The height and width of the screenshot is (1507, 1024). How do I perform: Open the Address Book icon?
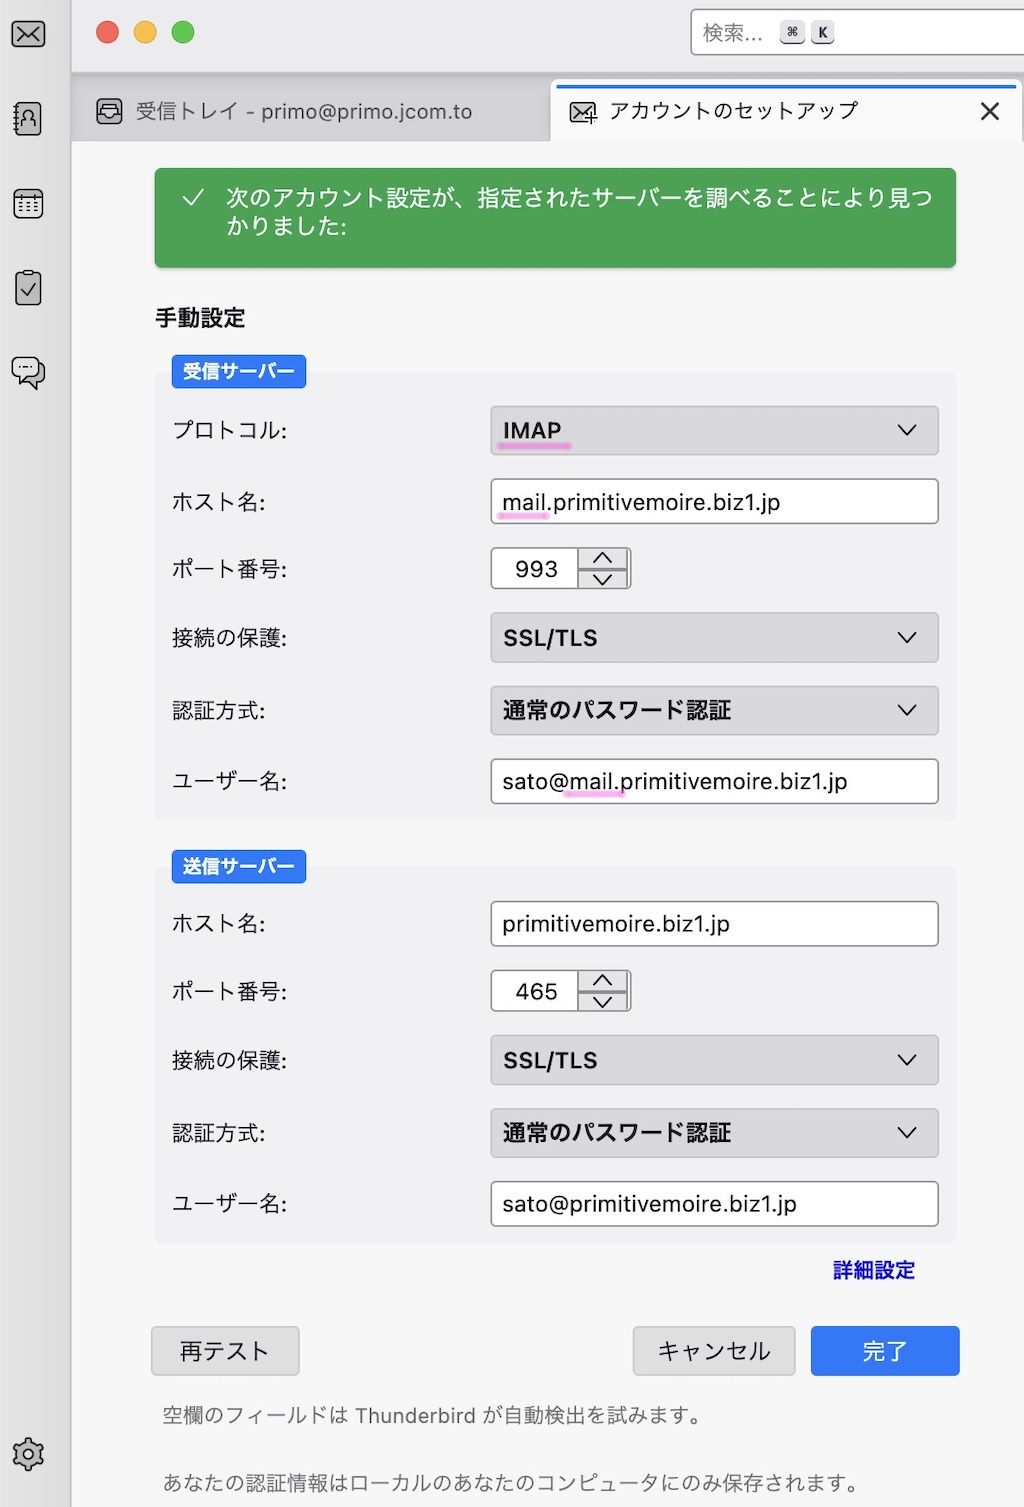(x=28, y=119)
